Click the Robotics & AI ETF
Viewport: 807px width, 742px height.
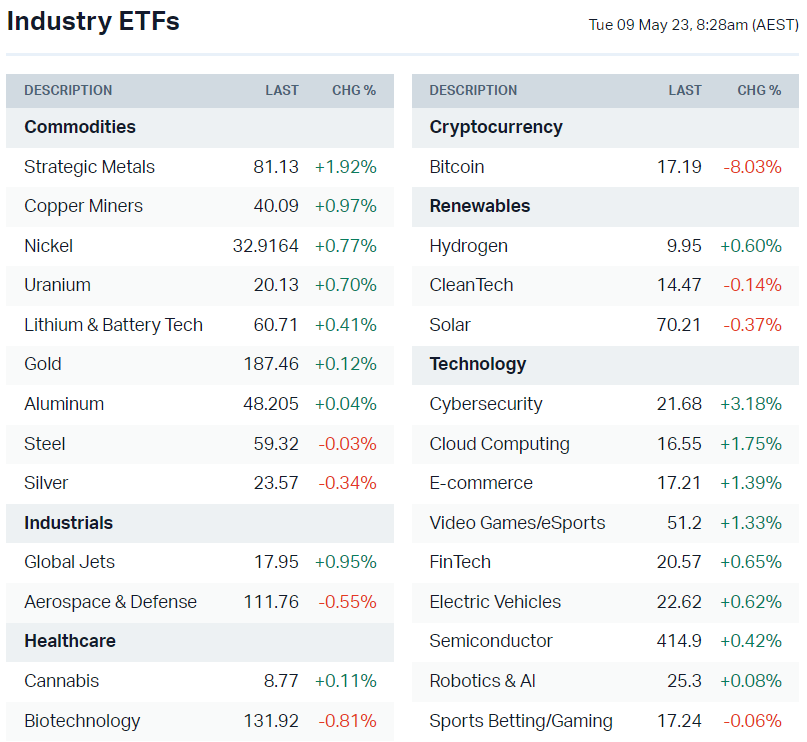pyautogui.click(x=483, y=681)
